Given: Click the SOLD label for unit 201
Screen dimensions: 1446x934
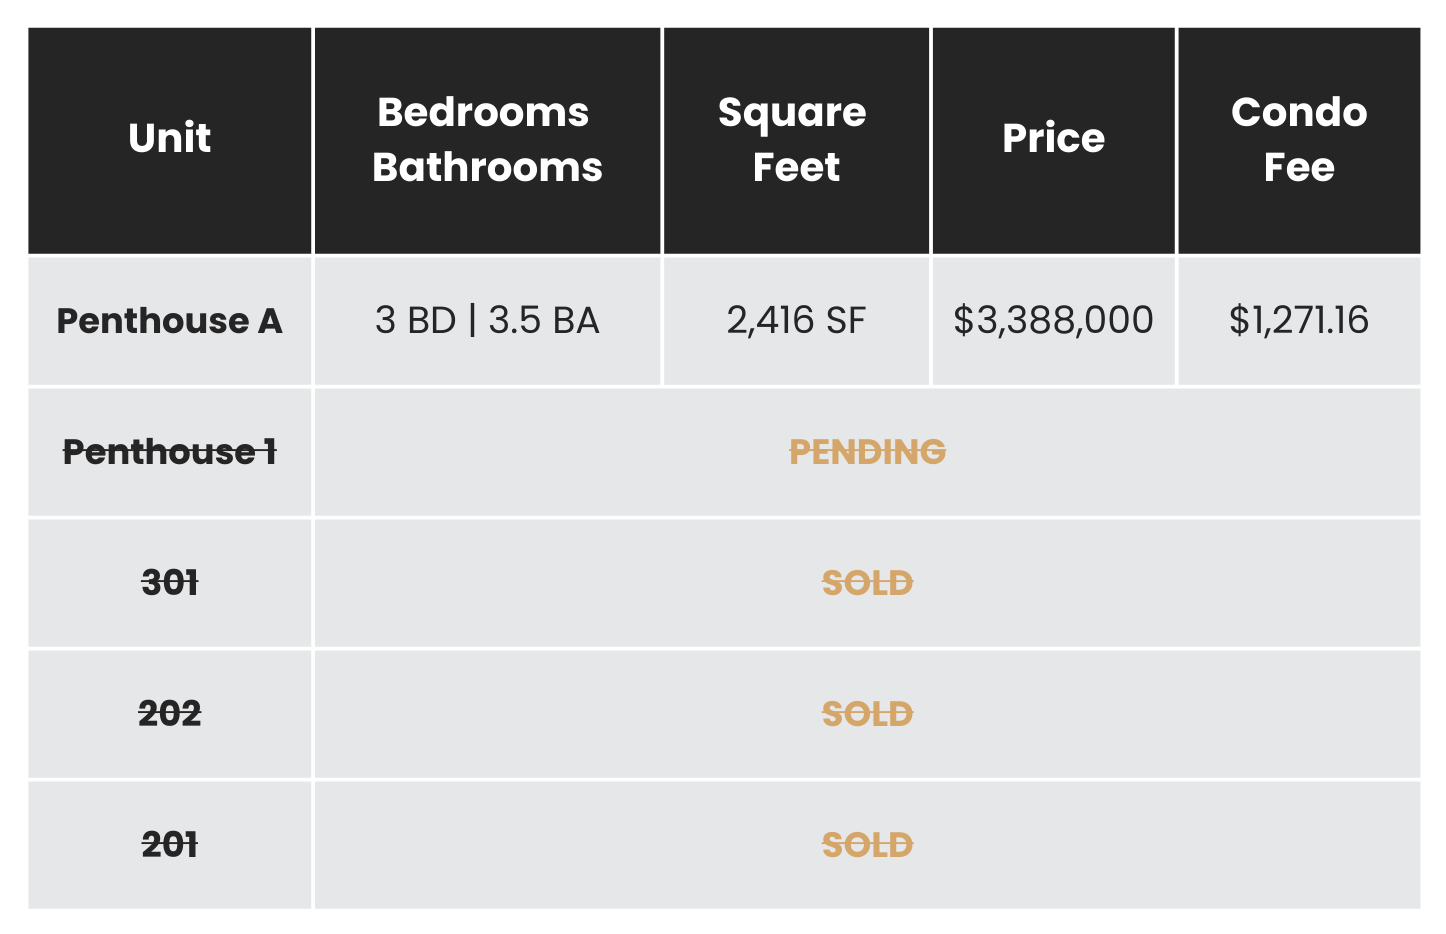Looking at the screenshot, I should 867,845.
